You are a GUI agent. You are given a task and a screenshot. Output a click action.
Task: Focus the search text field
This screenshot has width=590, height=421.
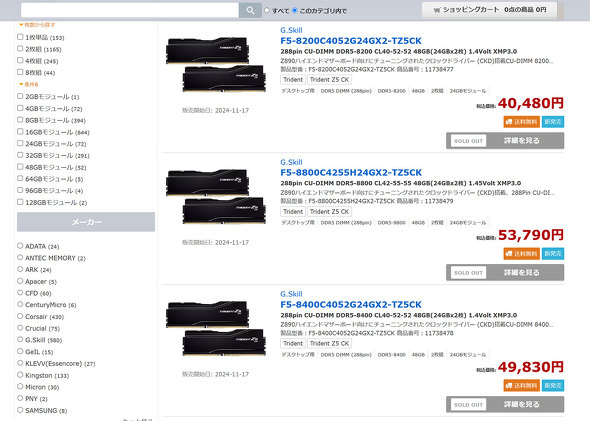click(x=130, y=10)
